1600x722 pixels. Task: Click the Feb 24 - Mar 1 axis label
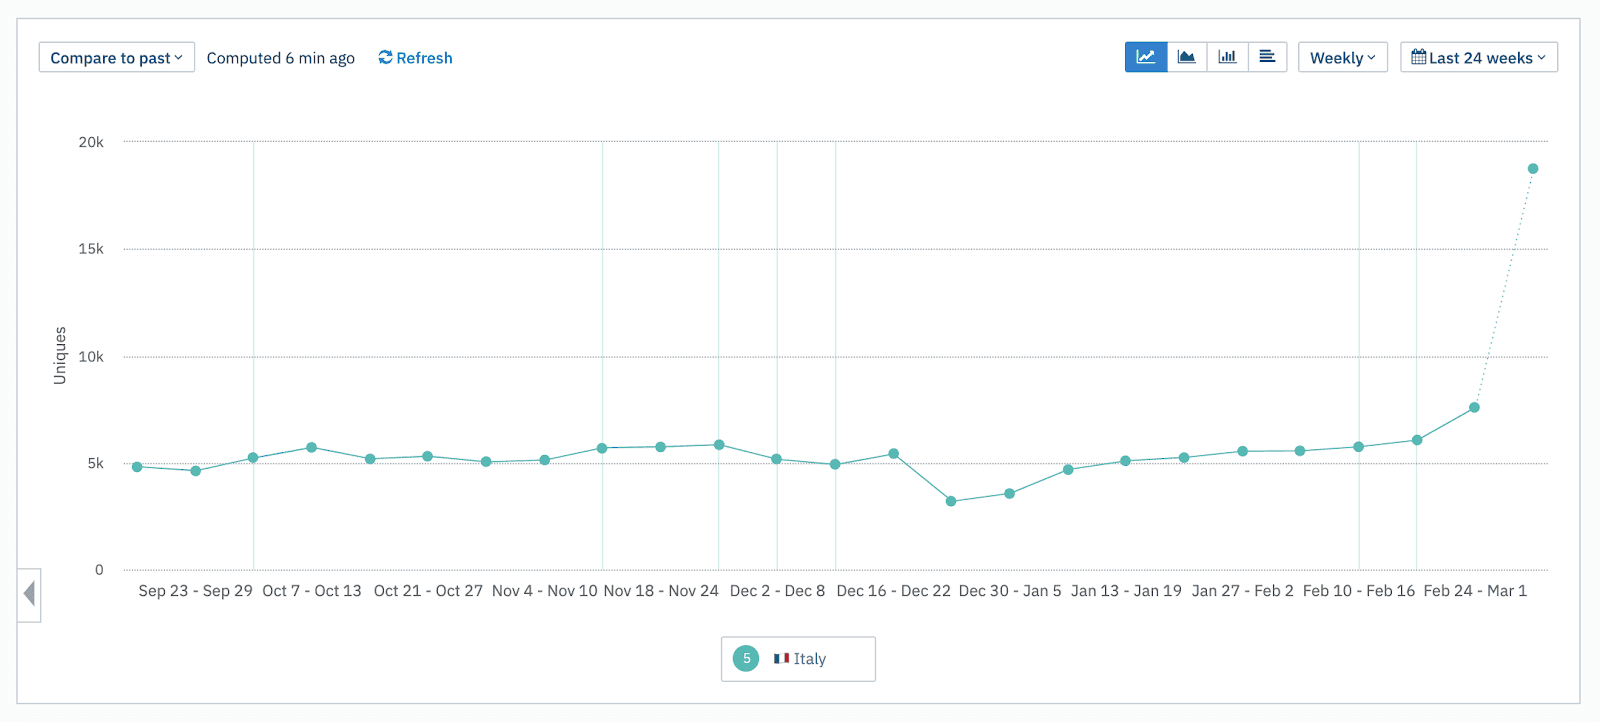(x=1475, y=591)
